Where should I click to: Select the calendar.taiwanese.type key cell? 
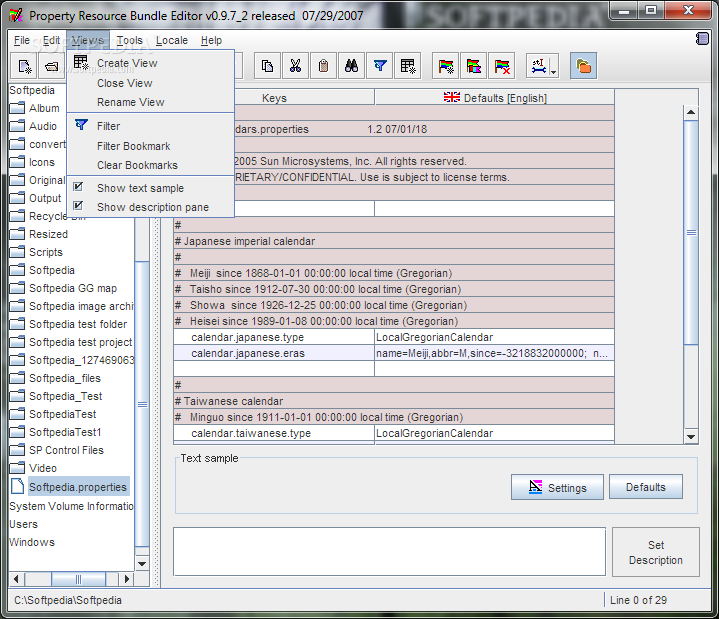274,433
